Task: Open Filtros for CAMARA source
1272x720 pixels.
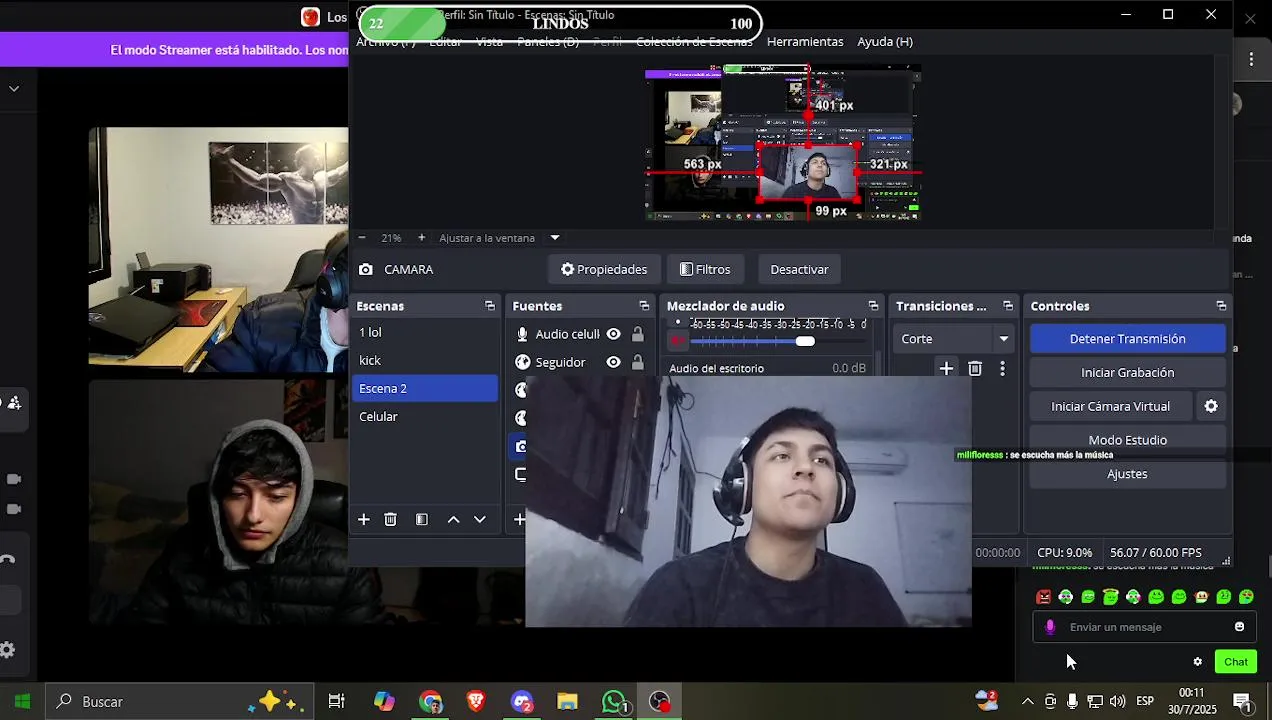Action: click(x=705, y=269)
